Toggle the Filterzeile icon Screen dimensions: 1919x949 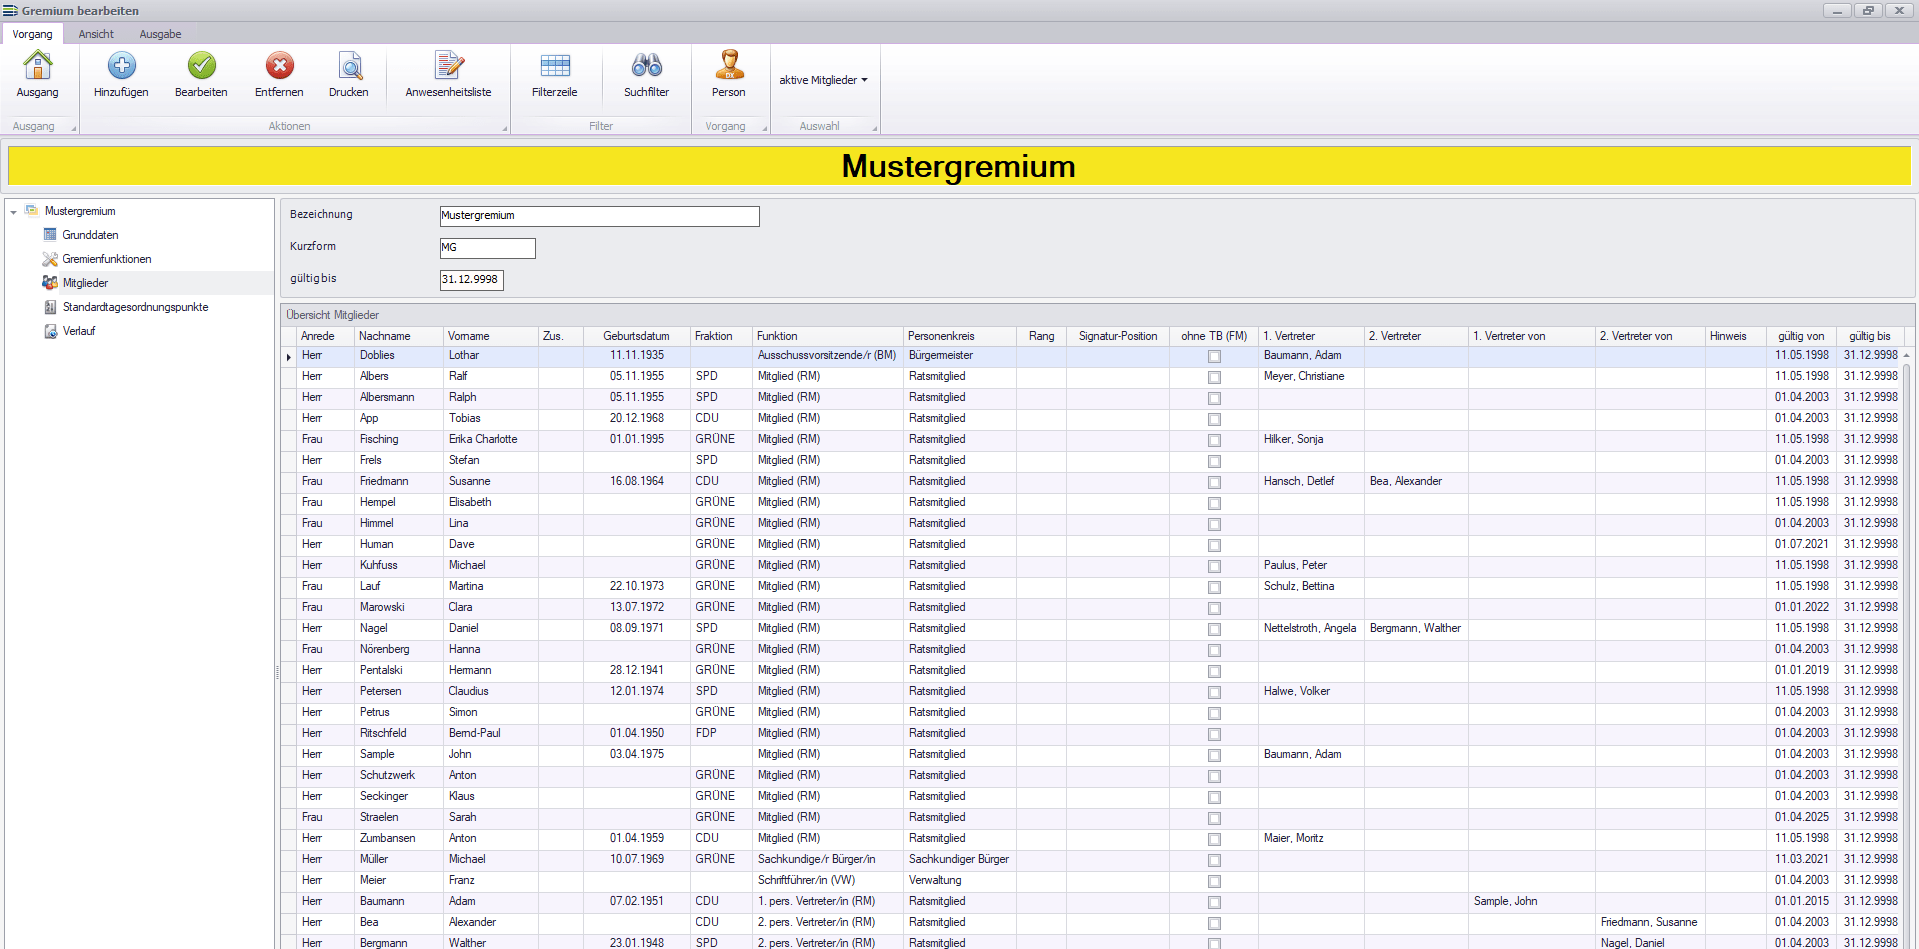pyautogui.click(x=555, y=66)
